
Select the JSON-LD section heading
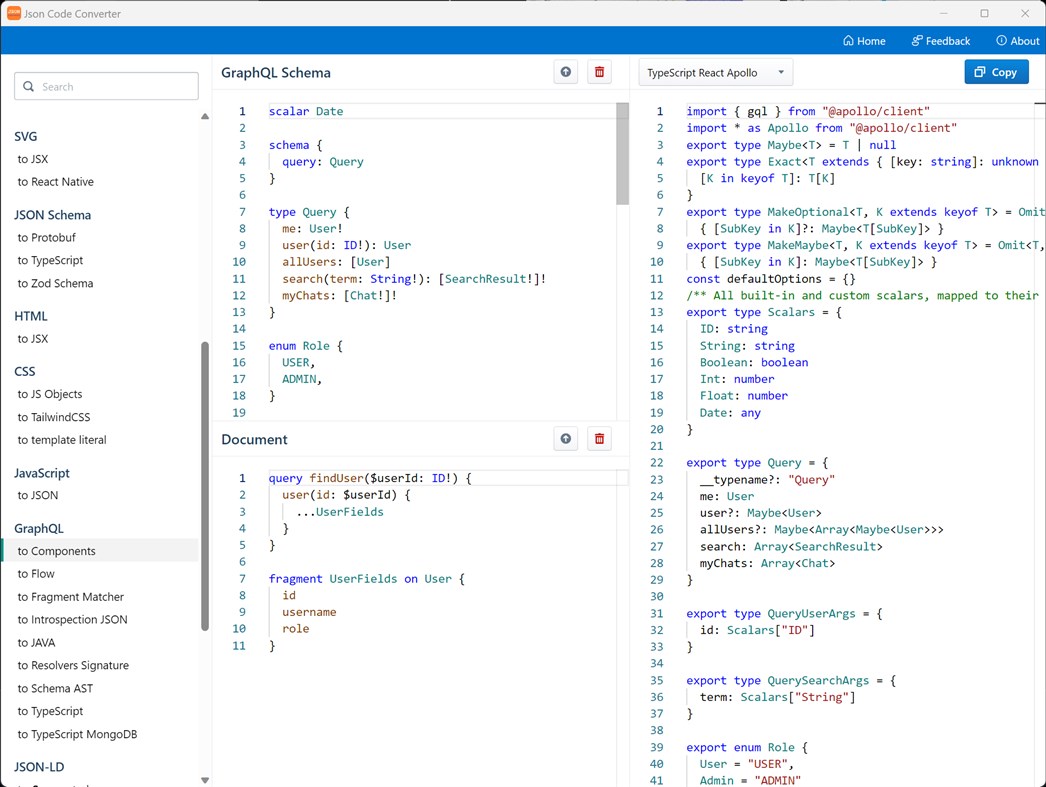pos(39,766)
